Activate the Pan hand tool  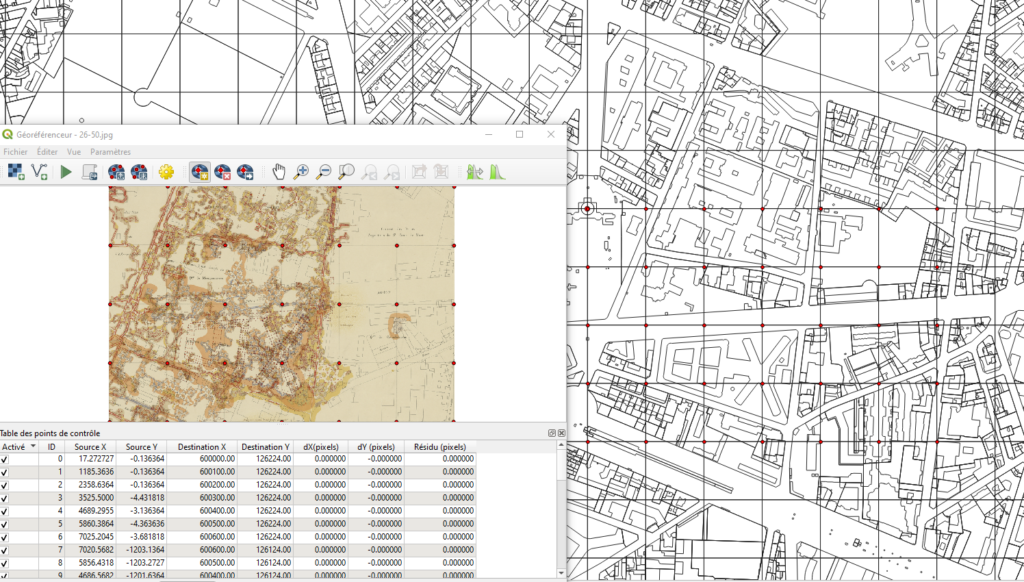tap(279, 172)
